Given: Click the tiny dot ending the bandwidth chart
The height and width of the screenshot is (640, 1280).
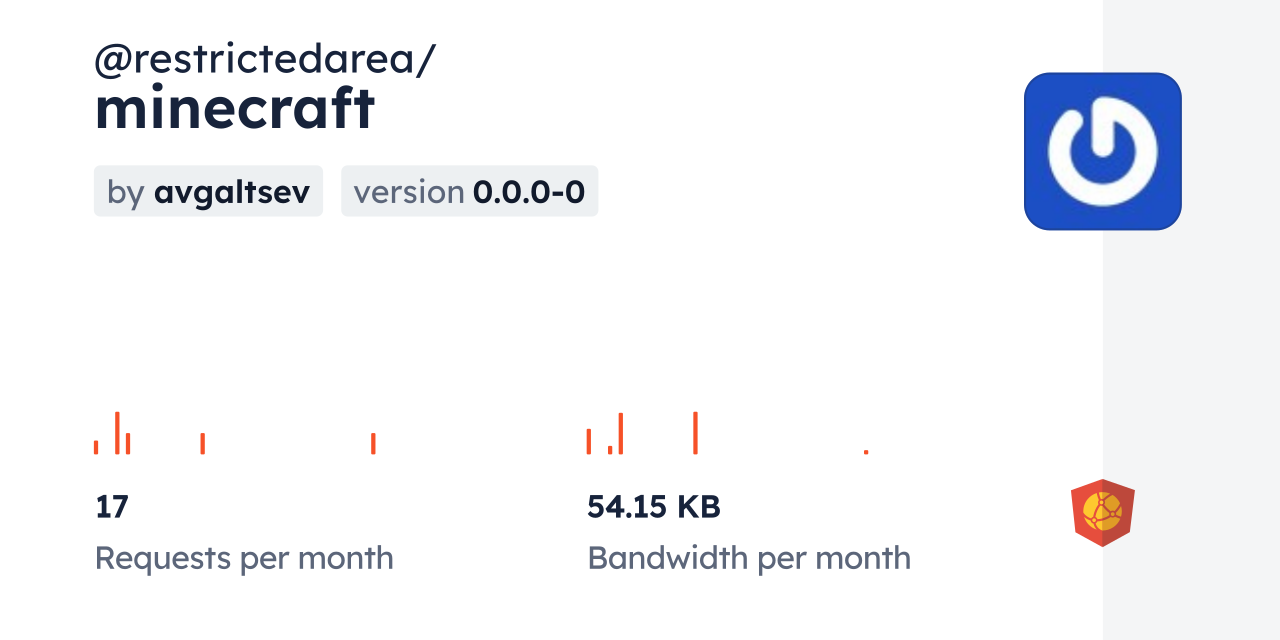Looking at the screenshot, I should pos(866,452).
